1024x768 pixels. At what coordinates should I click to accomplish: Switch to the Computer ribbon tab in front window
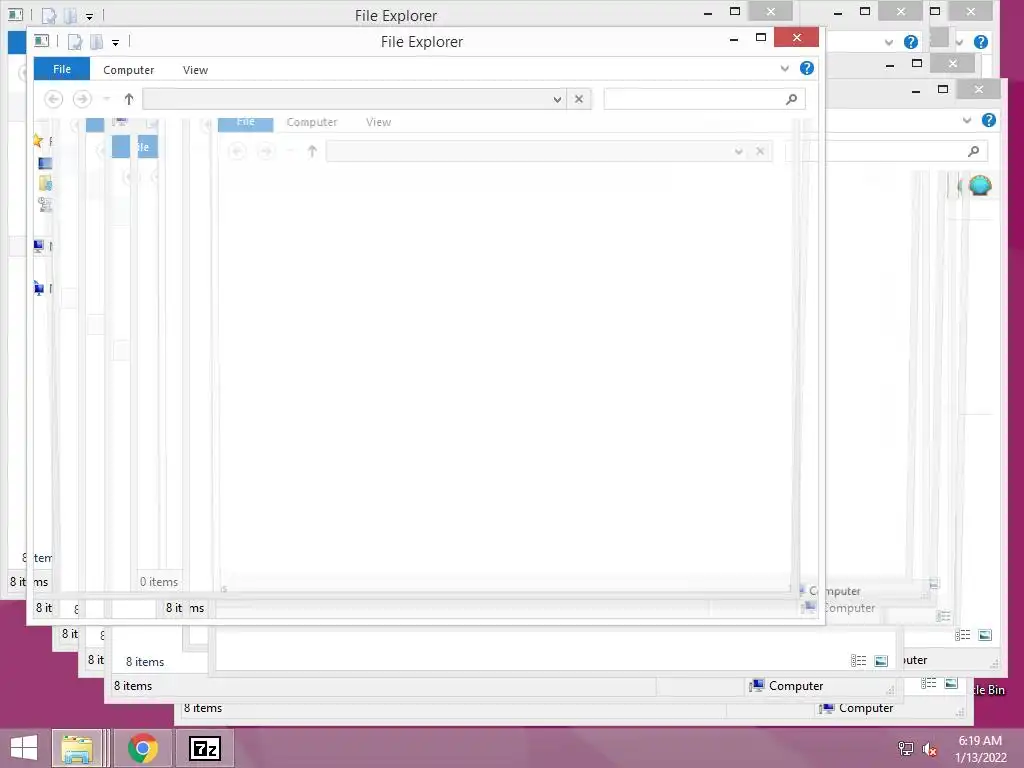(129, 70)
